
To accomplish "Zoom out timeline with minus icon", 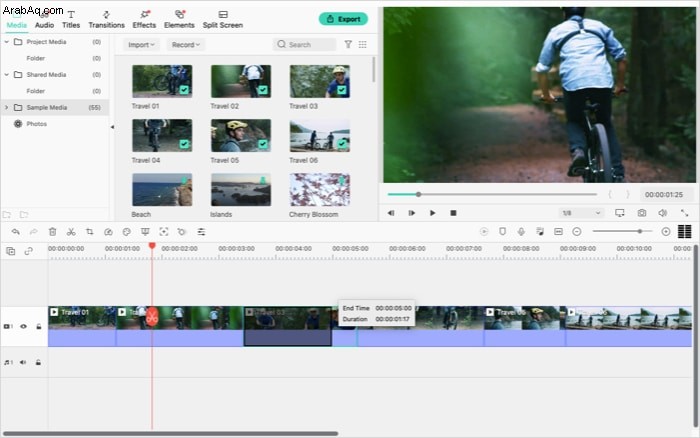I will (x=577, y=231).
